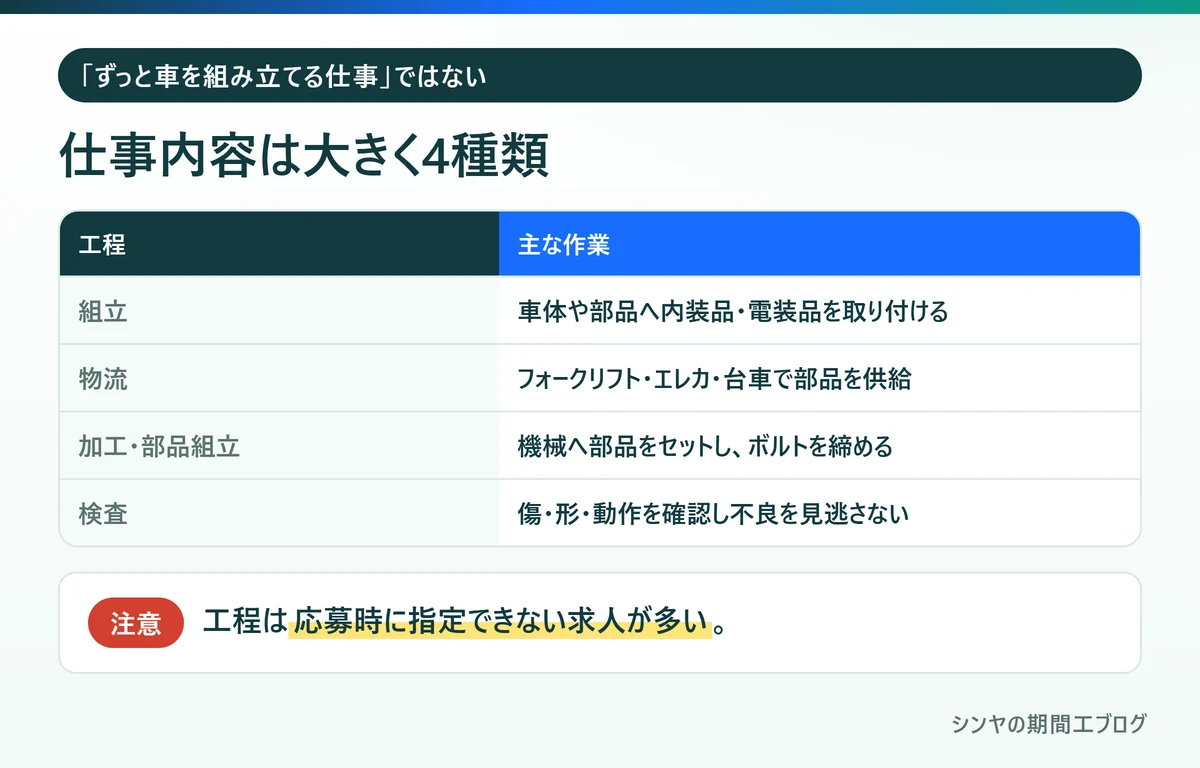Click the 主な作業 column header

tap(819, 244)
